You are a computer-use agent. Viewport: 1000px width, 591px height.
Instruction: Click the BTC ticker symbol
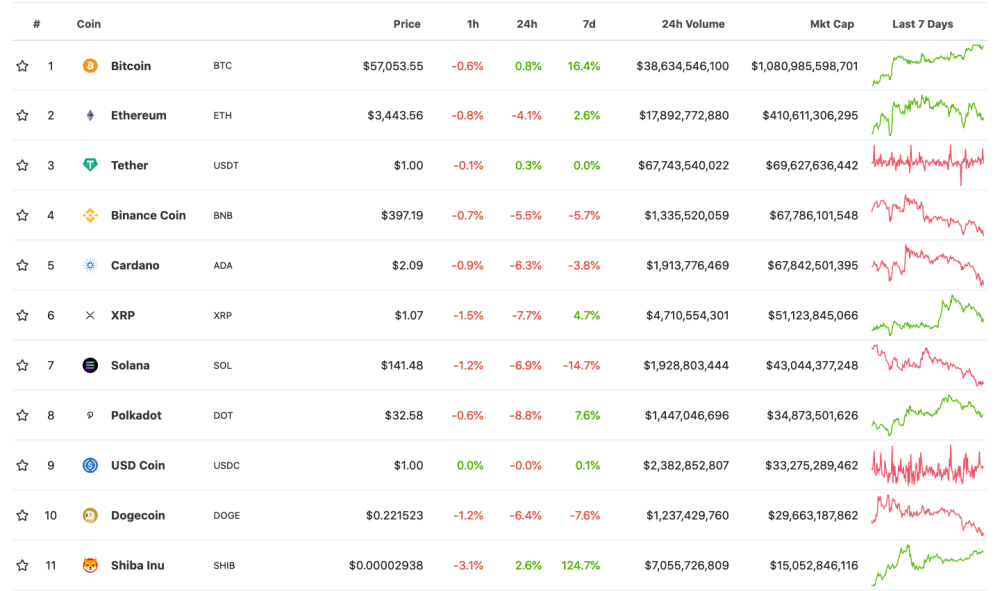223,66
